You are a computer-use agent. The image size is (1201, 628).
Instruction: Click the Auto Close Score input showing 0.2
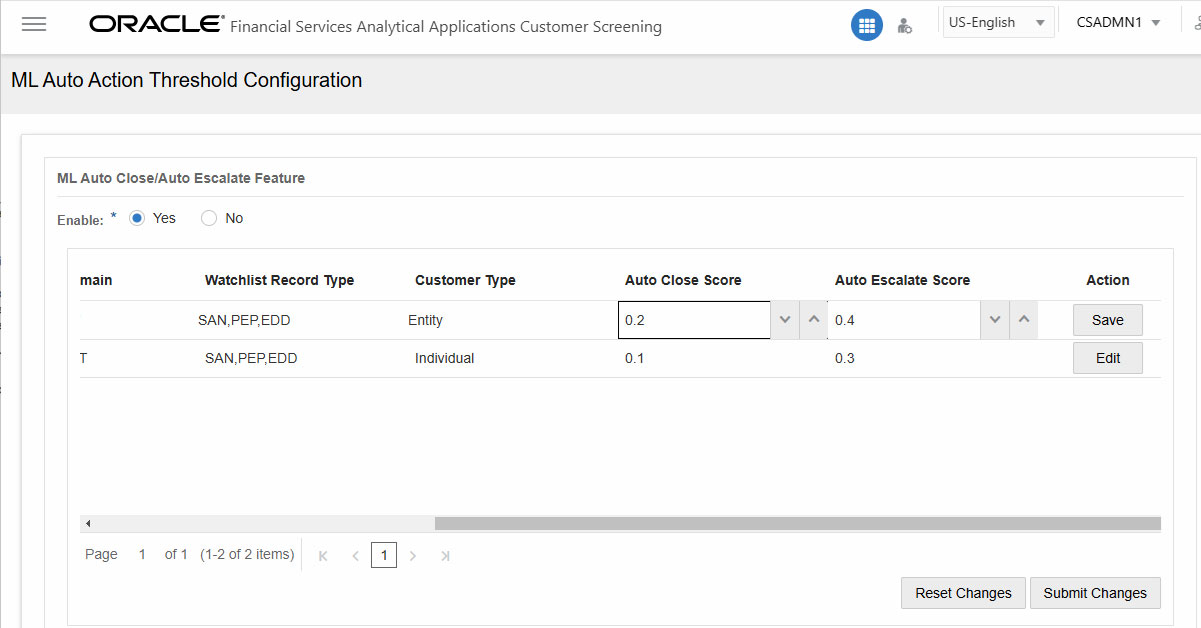pyautogui.click(x=693, y=319)
